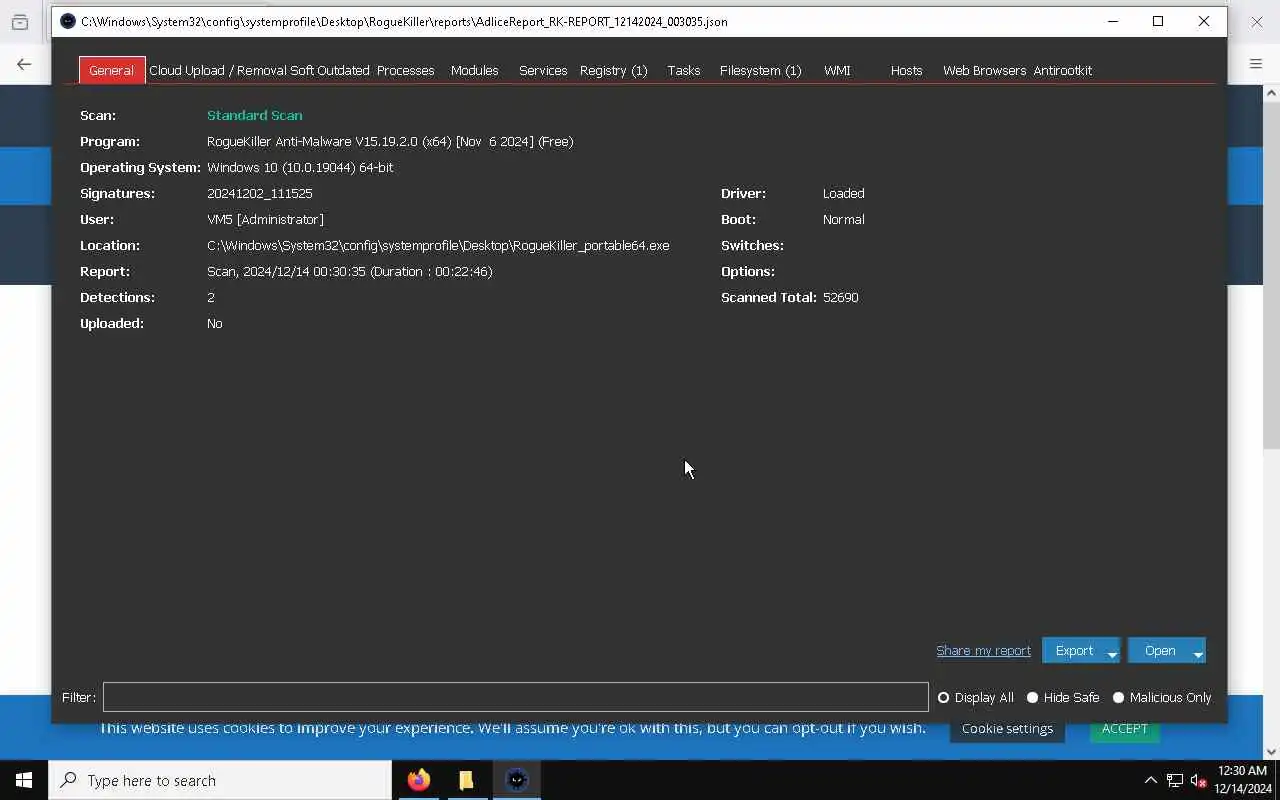
Task: Open the Cloud Upload / Removal tab
Action: click(x=218, y=70)
